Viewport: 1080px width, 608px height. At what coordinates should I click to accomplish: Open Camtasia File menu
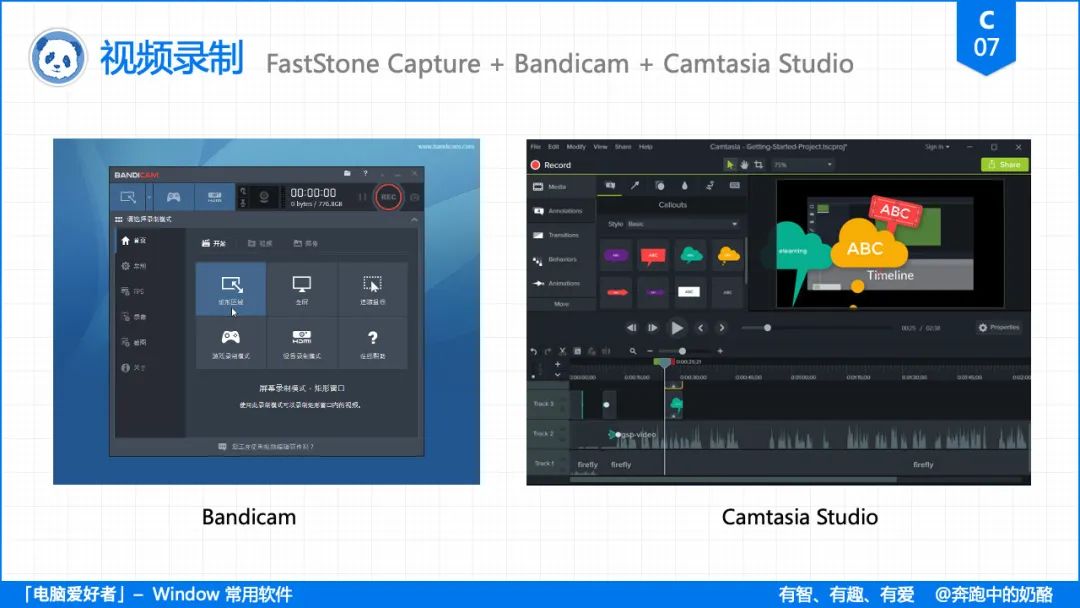coord(535,147)
